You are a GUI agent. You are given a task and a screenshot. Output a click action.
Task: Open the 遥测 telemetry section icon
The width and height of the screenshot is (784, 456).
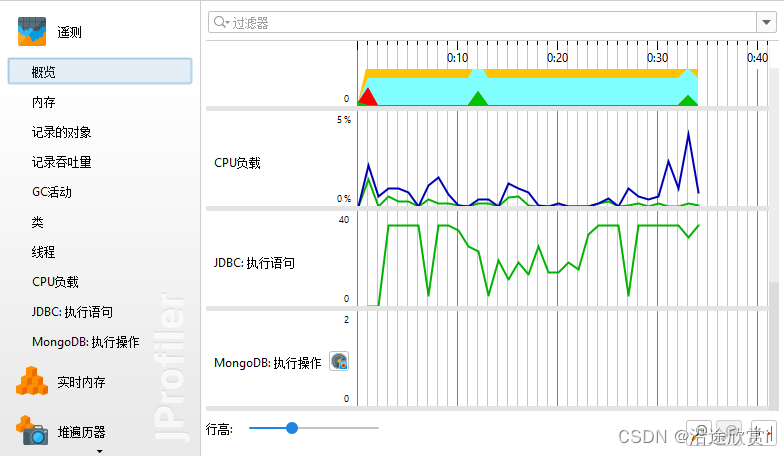tap(32, 32)
